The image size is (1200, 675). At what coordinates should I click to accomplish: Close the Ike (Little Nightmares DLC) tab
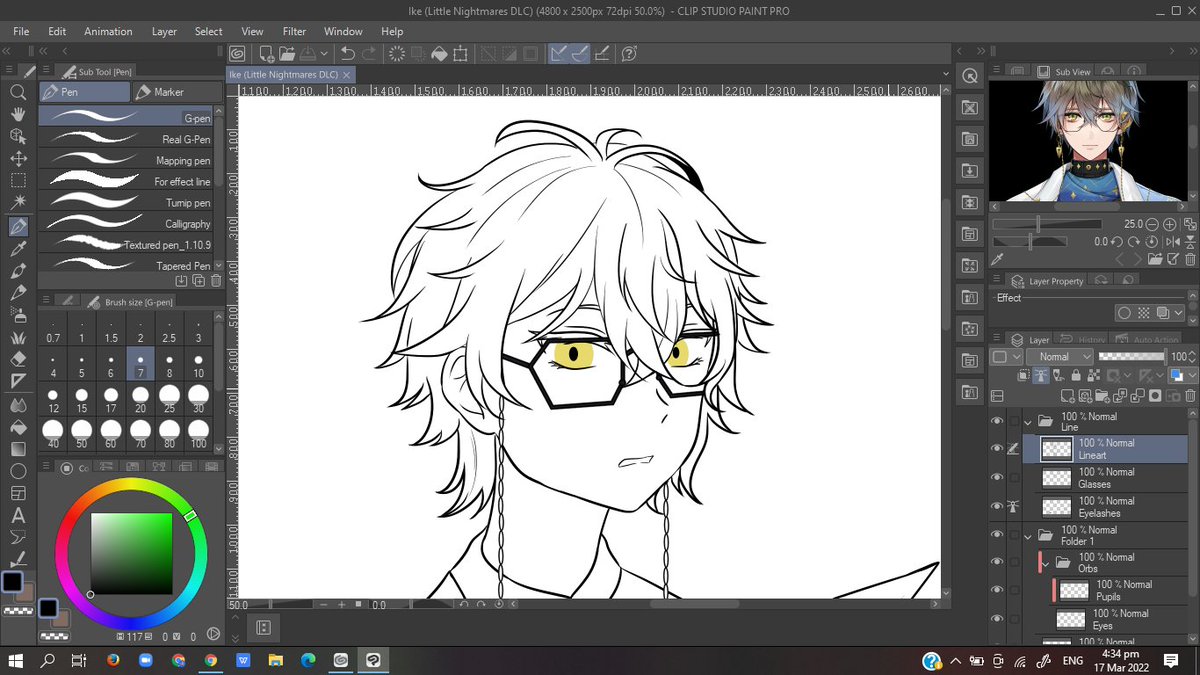(x=346, y=75)
